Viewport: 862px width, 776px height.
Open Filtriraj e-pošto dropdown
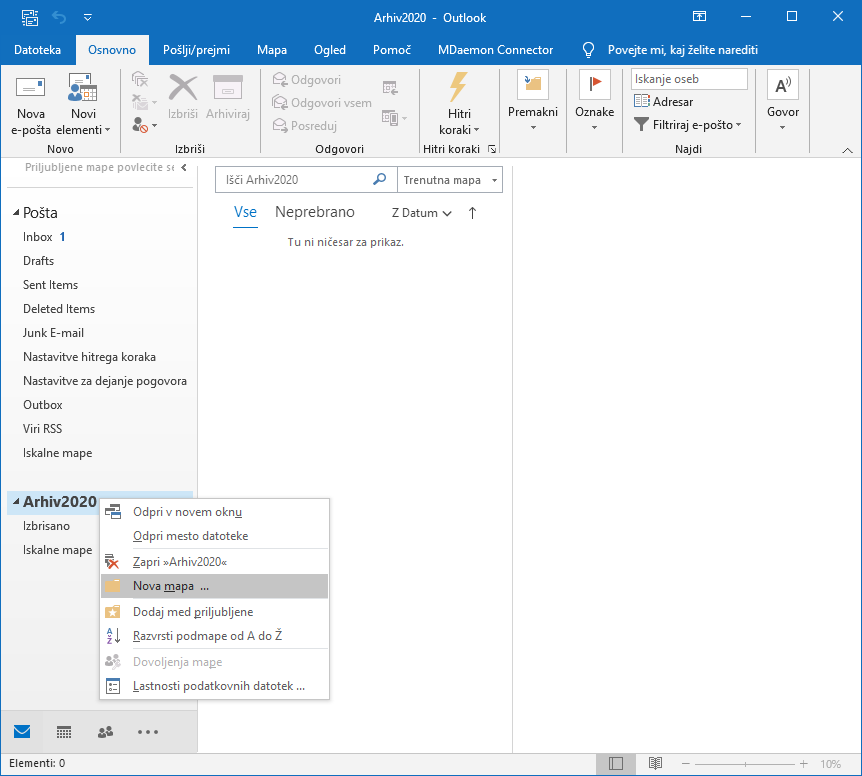(x=687, y=125)
